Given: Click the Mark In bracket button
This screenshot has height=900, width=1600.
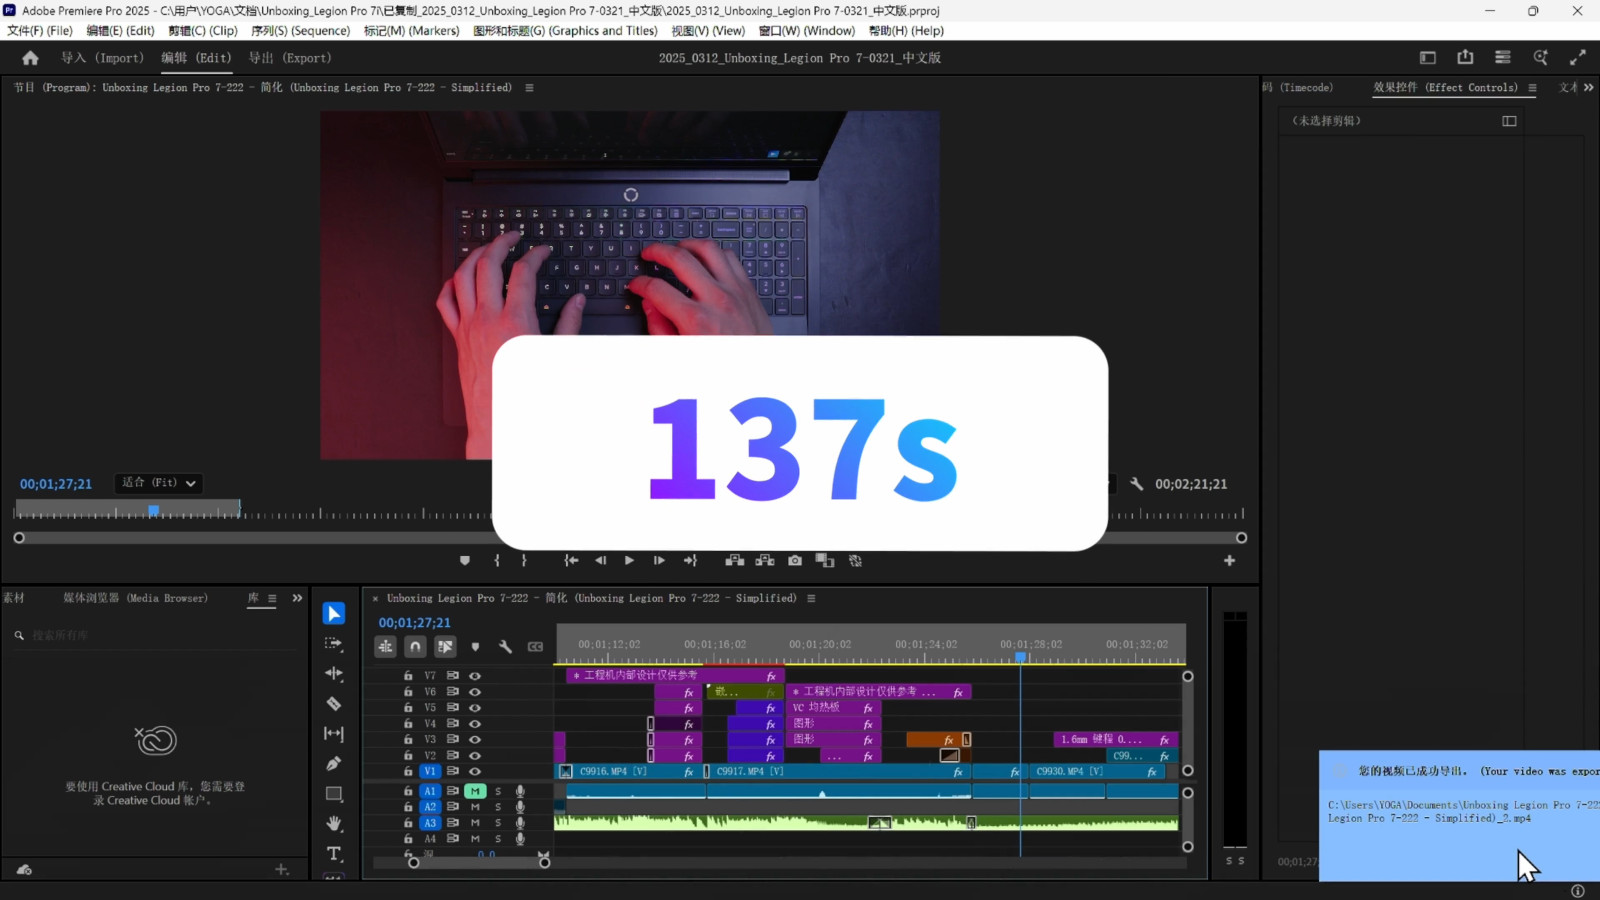Looking at the screenshot, I should tap(497, 561).
